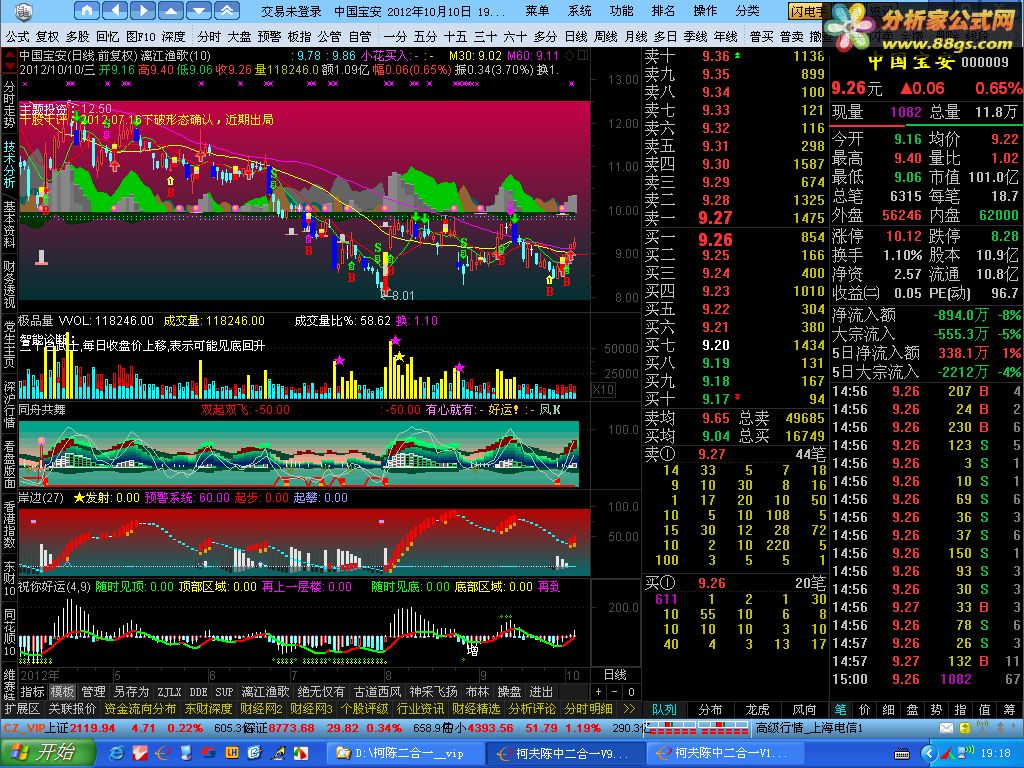
Task: Open the 指标 indicator selector
Action: pos(33,692)
